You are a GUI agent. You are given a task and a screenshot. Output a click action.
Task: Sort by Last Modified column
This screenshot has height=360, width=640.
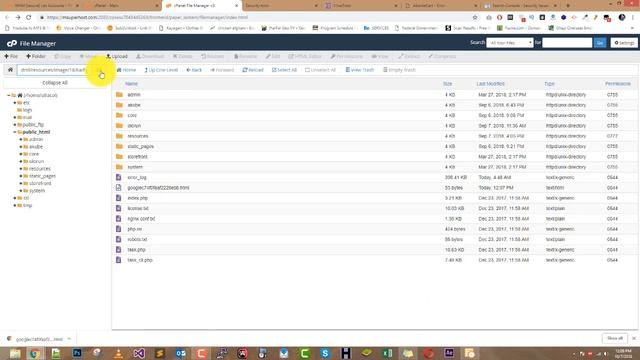[x=491, y=84]
